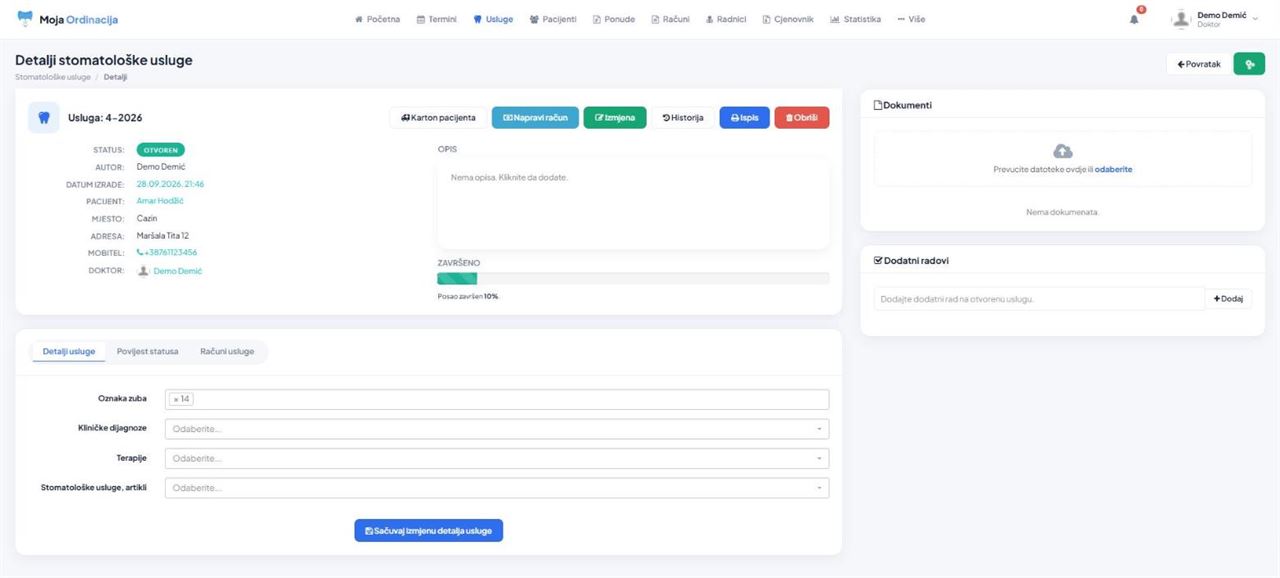Click the Povratak back button
This screenshot has height=578, width=1280.
pos(1199,64)
